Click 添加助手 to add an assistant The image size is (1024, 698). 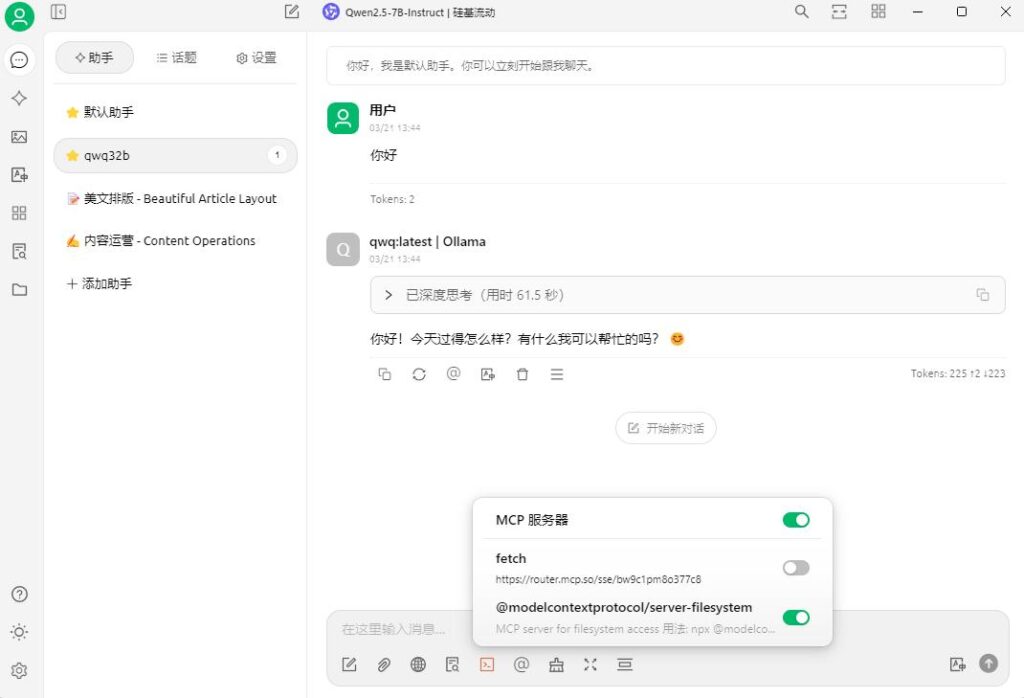(100, 283)
